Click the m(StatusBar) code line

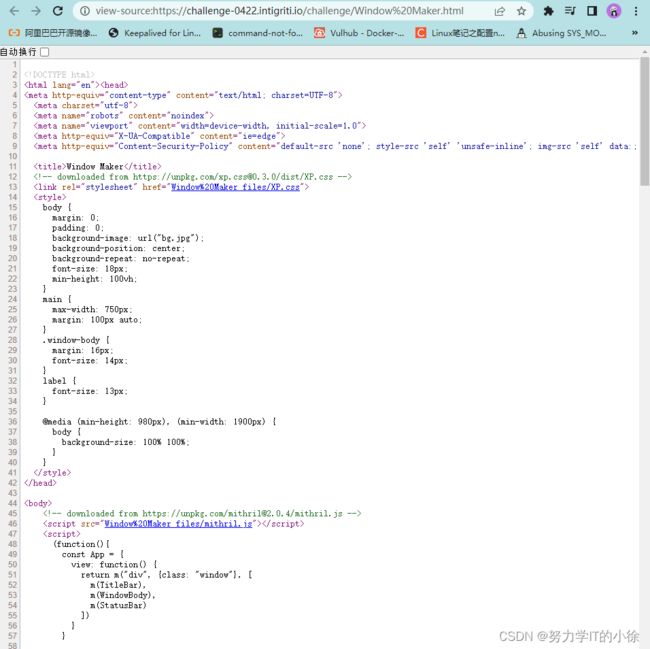pyautogui.click(x=118, y=605)
